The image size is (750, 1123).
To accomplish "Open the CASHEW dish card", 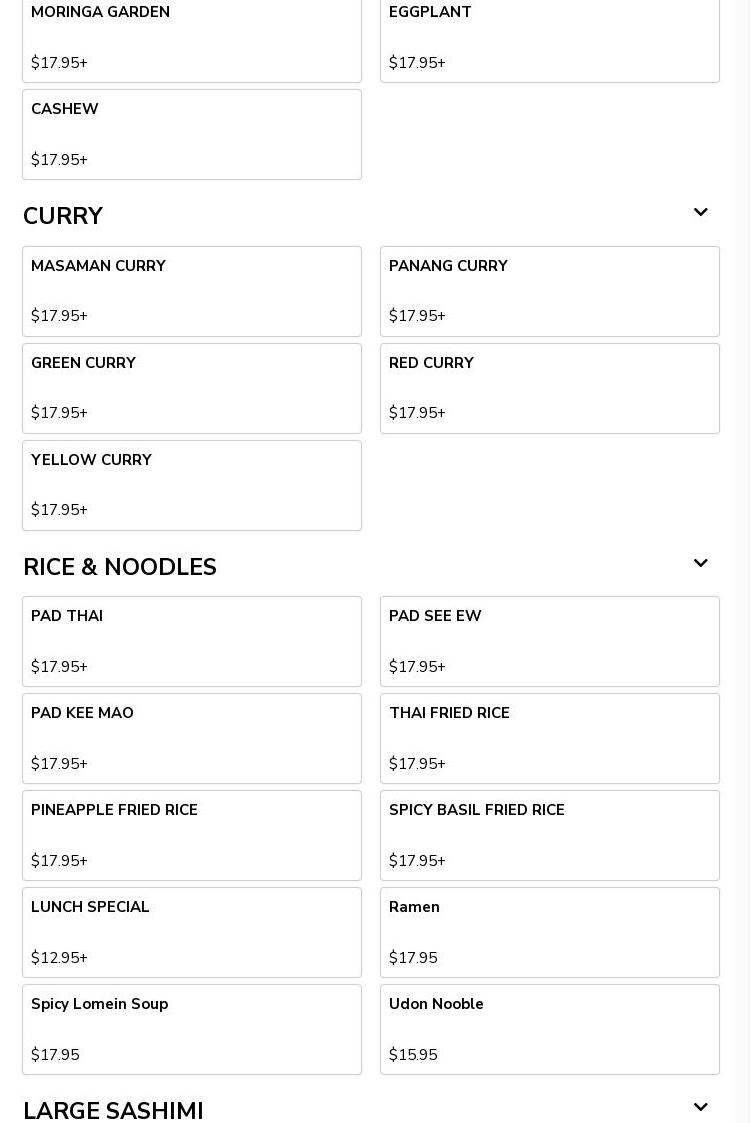I will (192, 135).
